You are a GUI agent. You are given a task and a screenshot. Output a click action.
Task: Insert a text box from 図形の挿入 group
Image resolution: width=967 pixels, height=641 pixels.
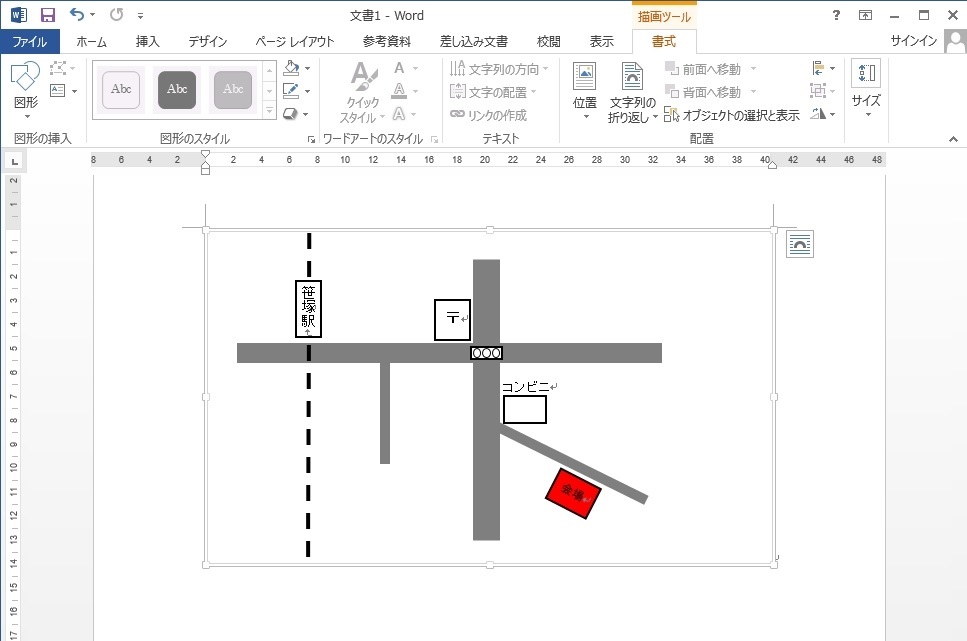coord(58,91)
